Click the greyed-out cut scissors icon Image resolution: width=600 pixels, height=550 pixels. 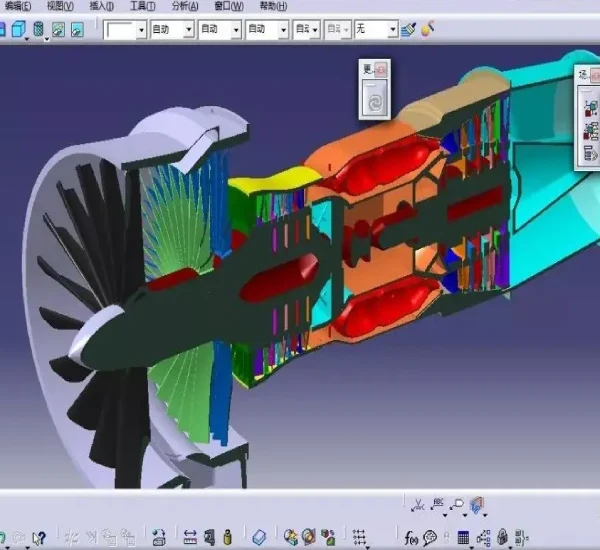click(72, 537)
